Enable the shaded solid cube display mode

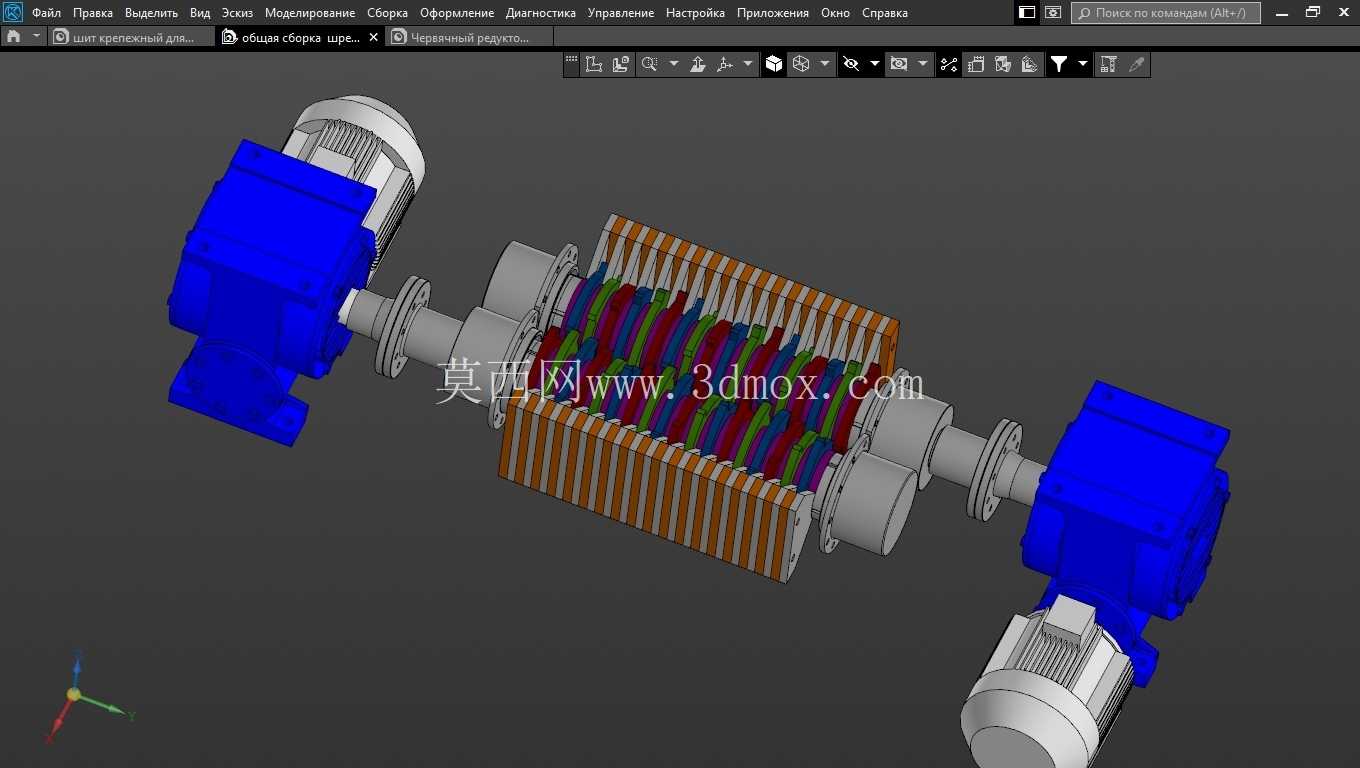click(x=774, y=65)
